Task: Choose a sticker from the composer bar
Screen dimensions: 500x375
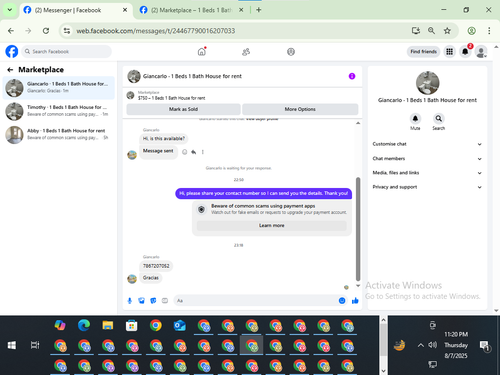Action: click(x=153, y=301)
